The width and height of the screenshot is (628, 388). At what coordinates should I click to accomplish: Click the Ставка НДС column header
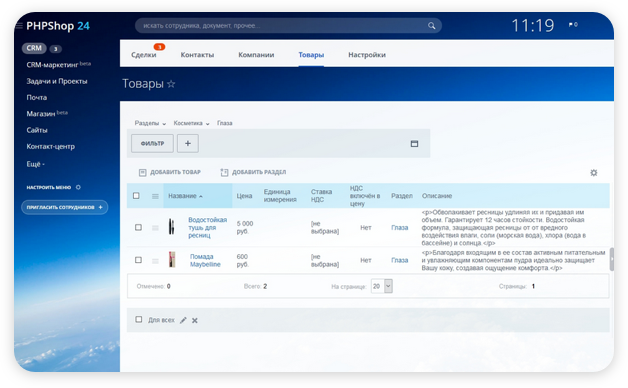[321, 196]
